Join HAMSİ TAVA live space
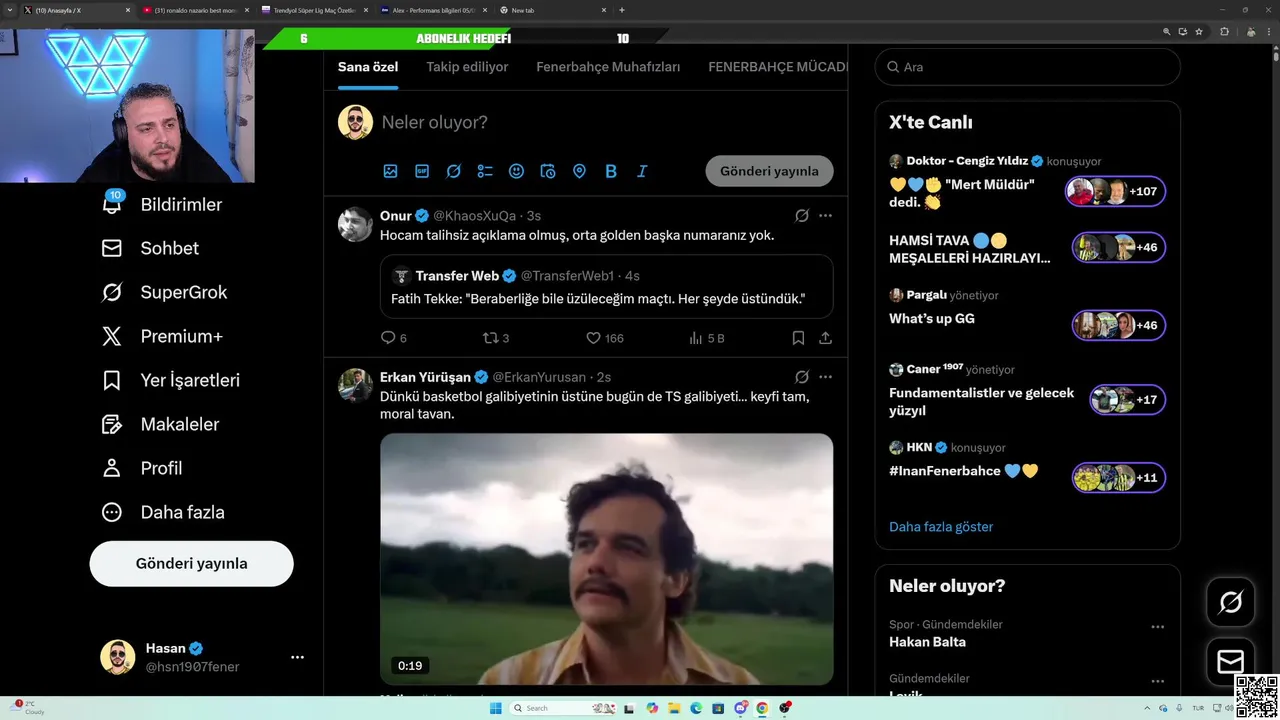The height and width of the screenshot is (720, 1280). (x=1118, y=247)
